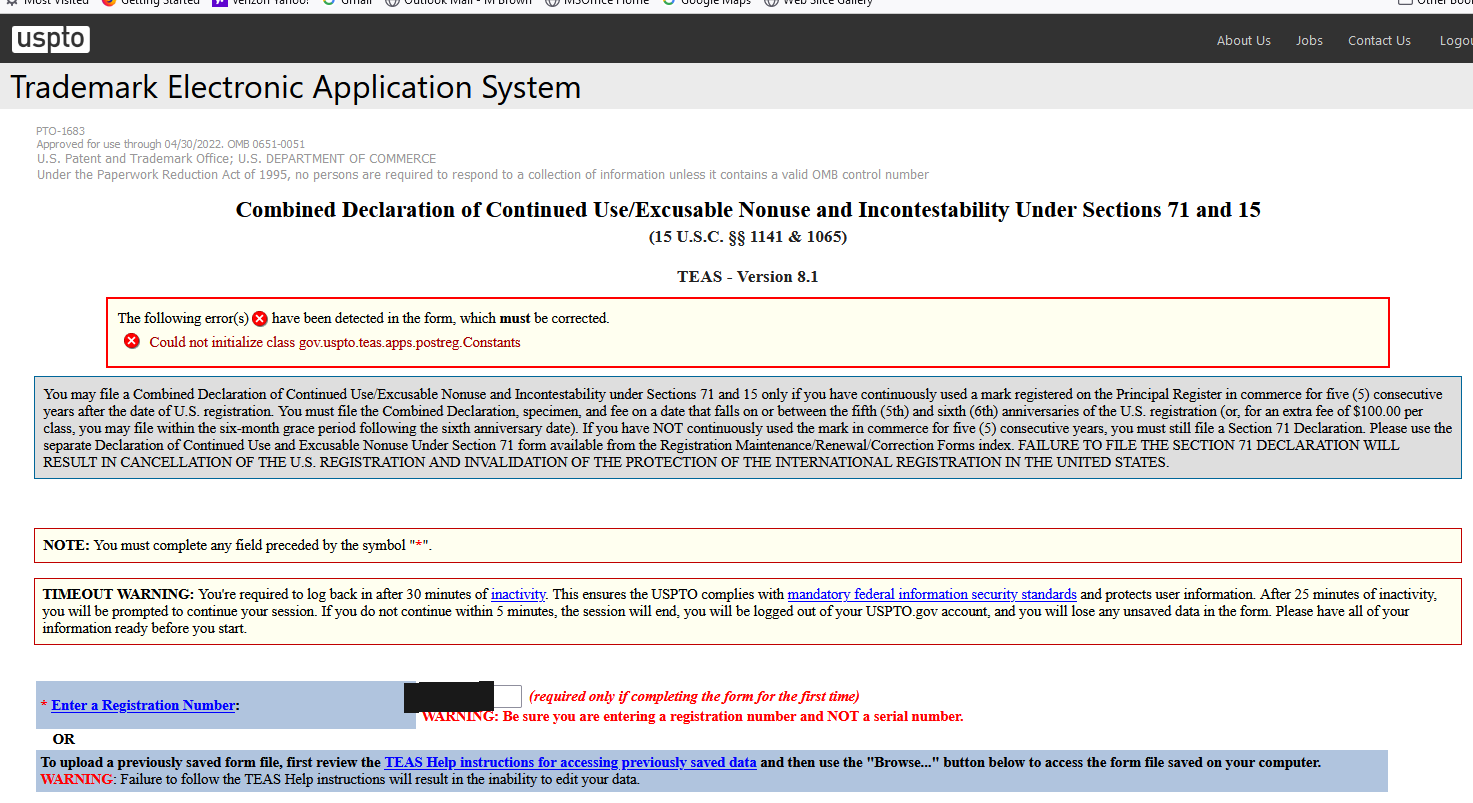Click the 'Trademark Electronic Application System' title

[x=296, y=87]
